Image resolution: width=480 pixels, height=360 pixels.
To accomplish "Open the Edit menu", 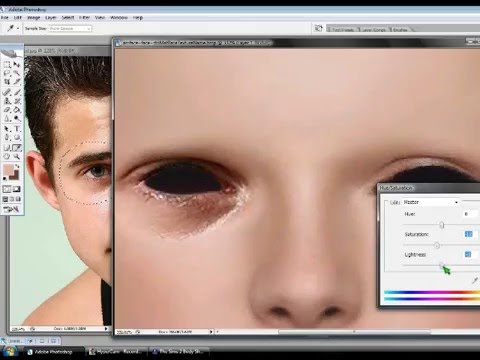I will click(18, 18).
